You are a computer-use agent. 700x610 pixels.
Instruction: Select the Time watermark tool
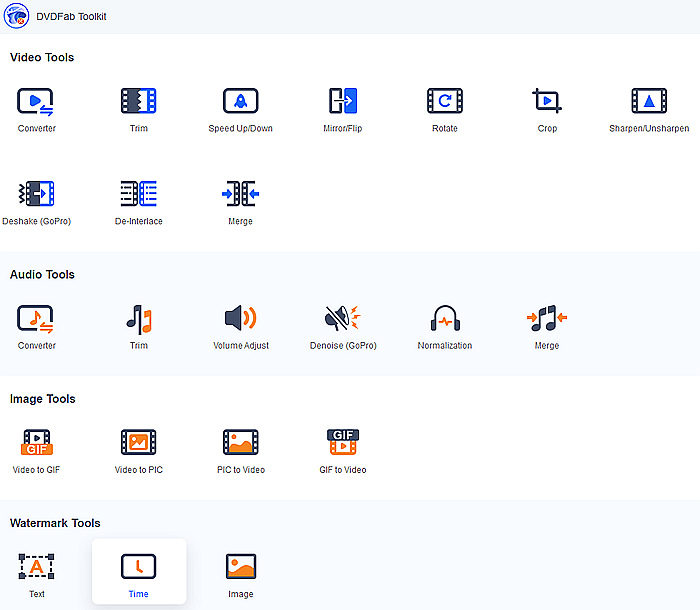coord(139,572)
